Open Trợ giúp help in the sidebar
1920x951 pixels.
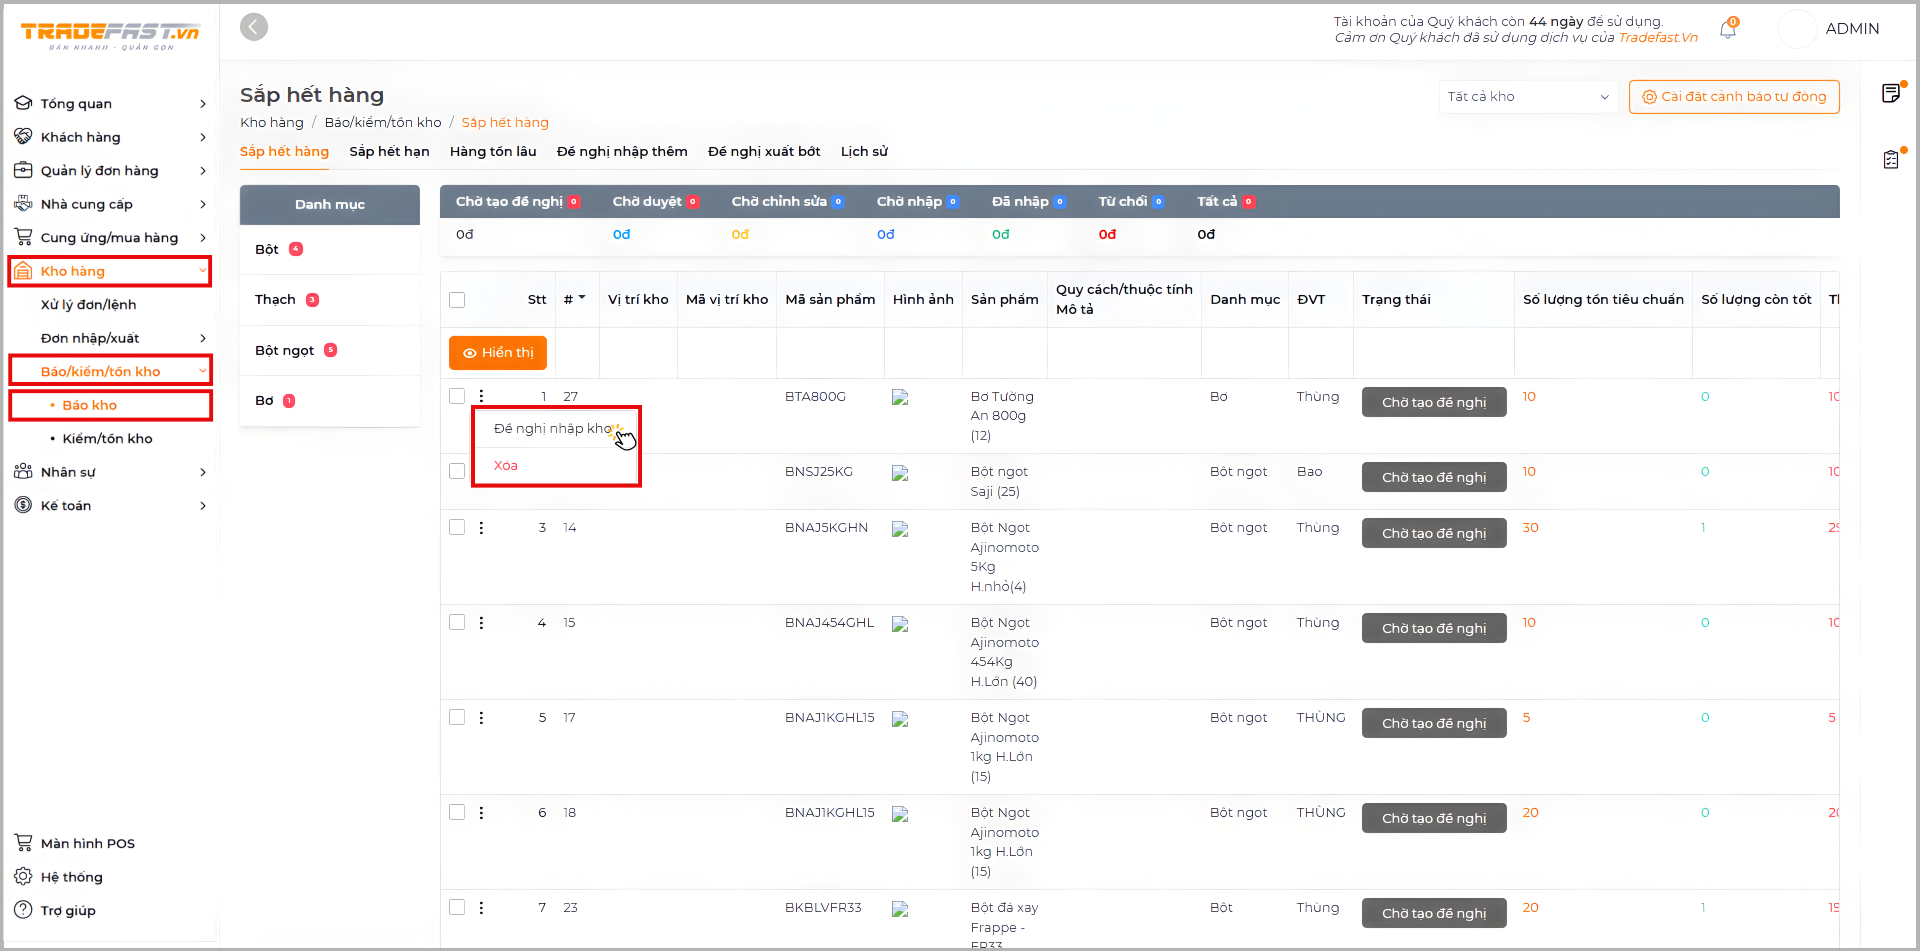coord(68,910)
